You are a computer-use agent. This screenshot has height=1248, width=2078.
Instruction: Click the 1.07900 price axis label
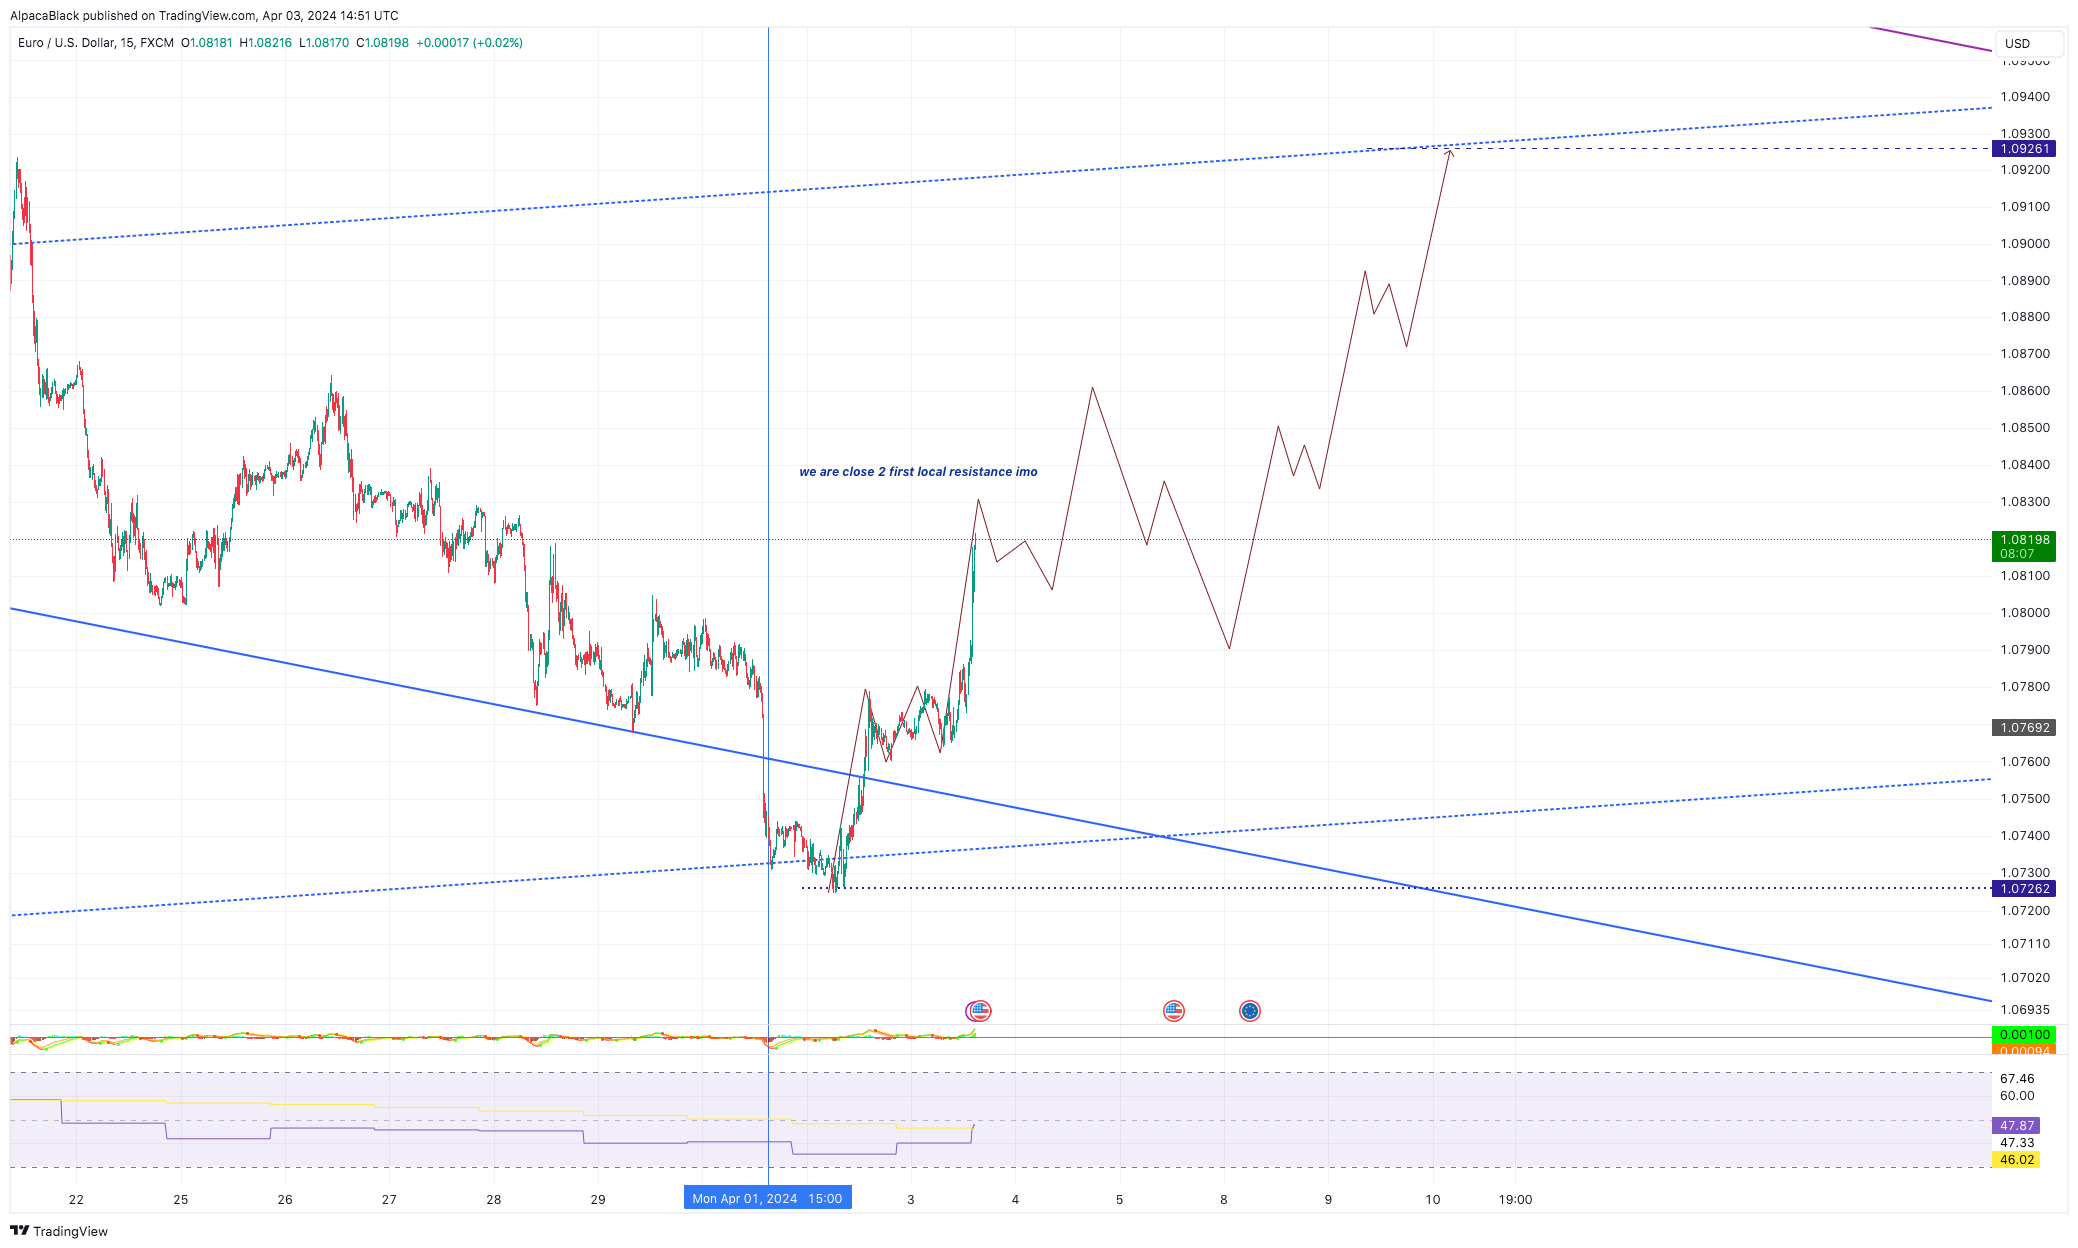tap(2025, 650)
